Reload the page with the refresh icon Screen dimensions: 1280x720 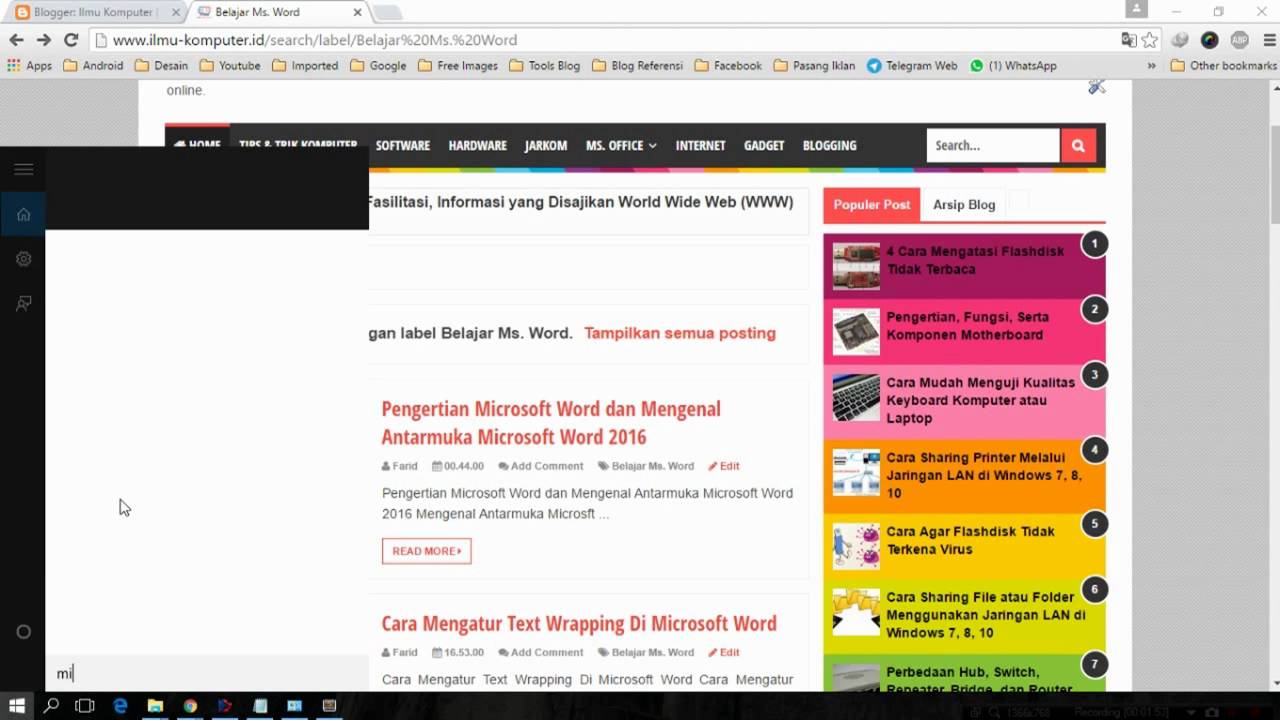click(x=71, y=40)
